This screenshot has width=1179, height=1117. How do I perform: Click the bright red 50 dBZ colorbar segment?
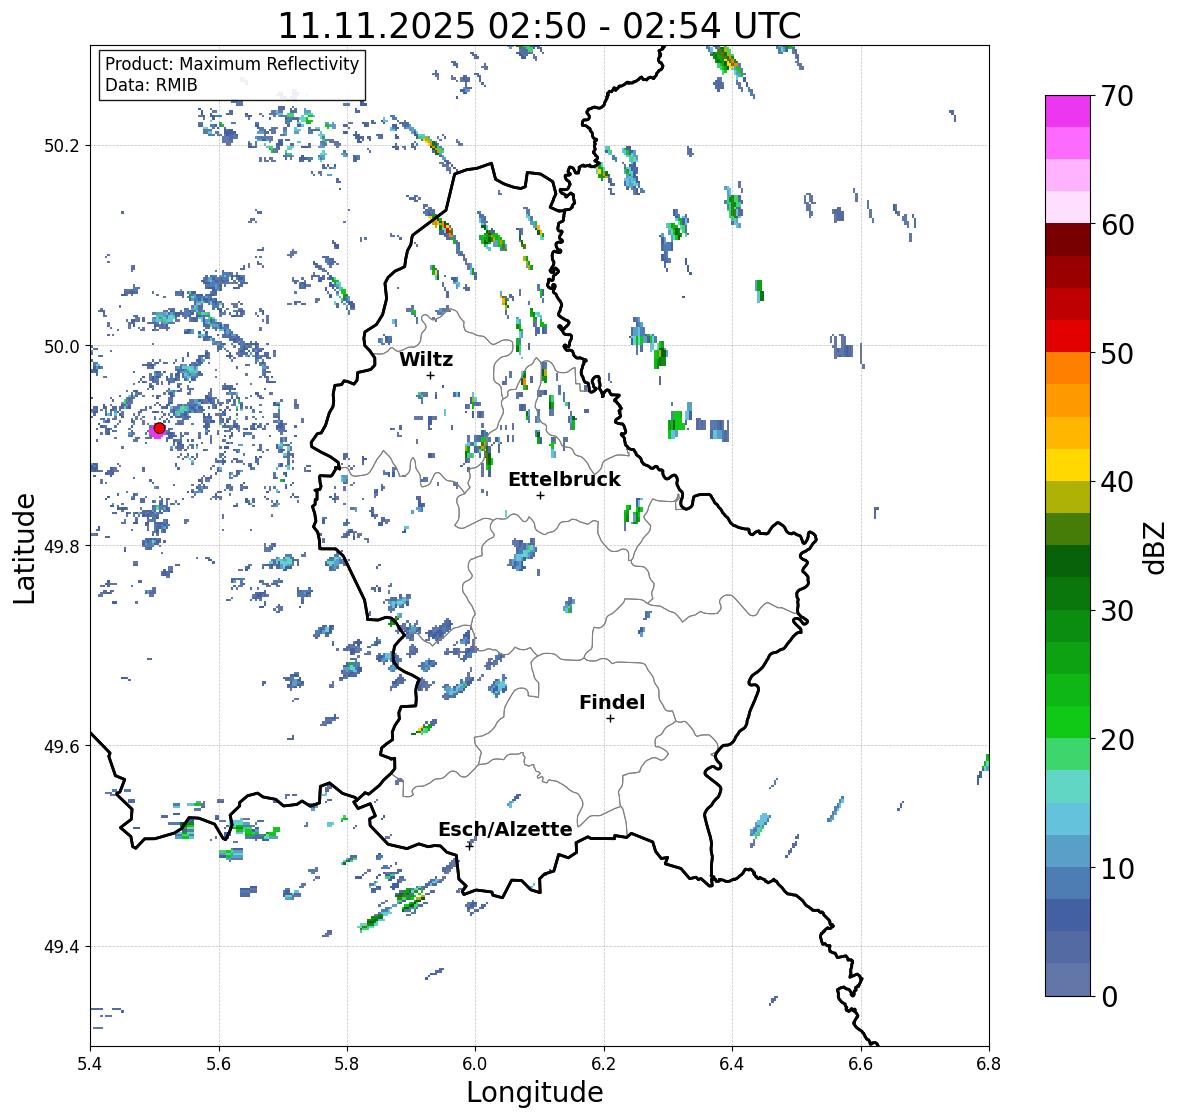pos(1068,336)
